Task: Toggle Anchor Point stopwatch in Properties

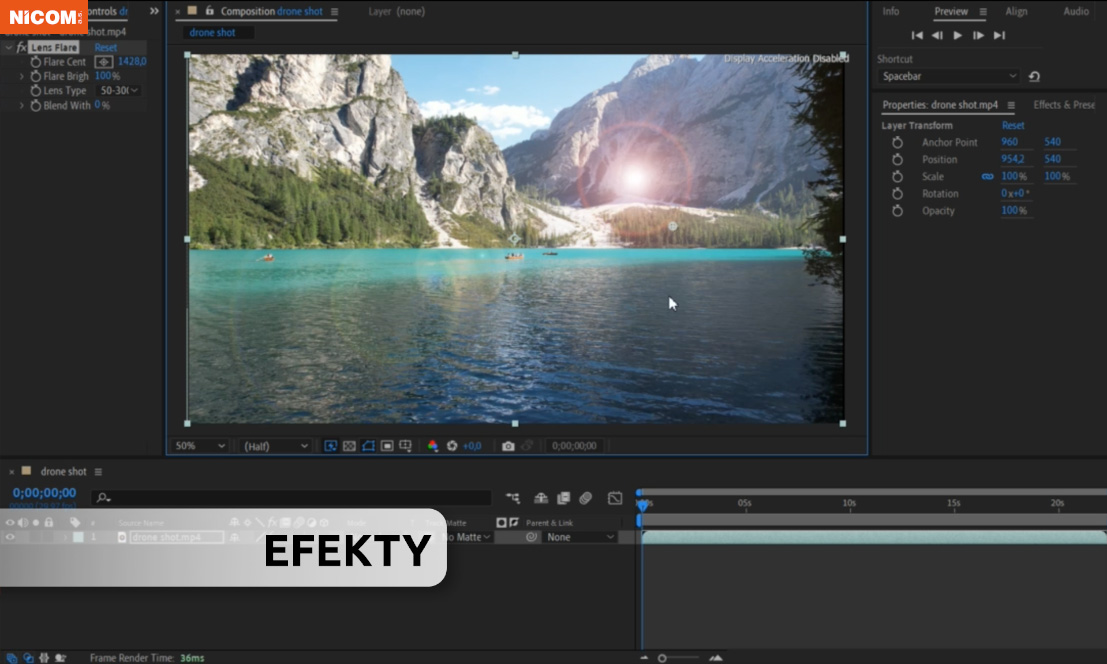Action: (897, 142)
